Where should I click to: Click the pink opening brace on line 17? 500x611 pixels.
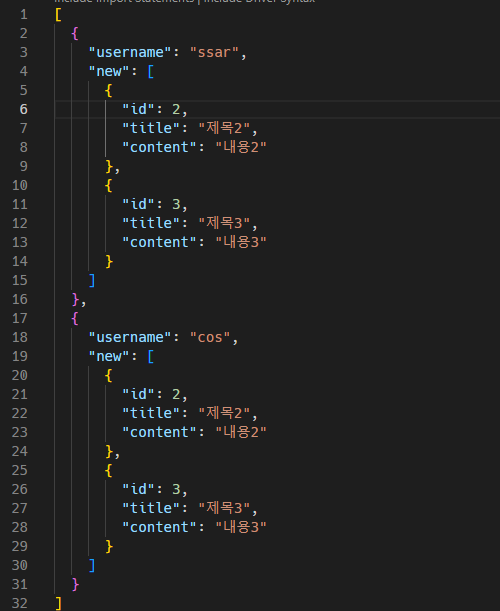[75, 319]
